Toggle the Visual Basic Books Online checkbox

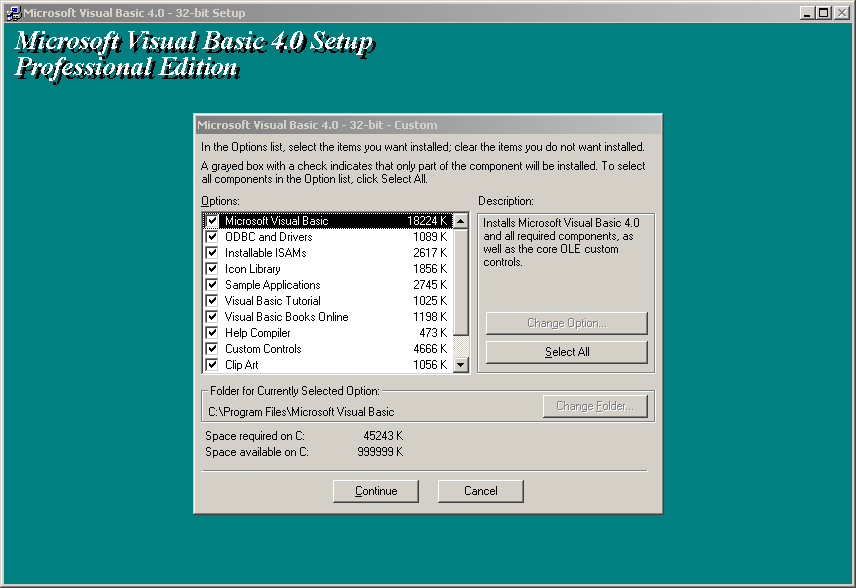pyautogui.click(x=212, y=317)
